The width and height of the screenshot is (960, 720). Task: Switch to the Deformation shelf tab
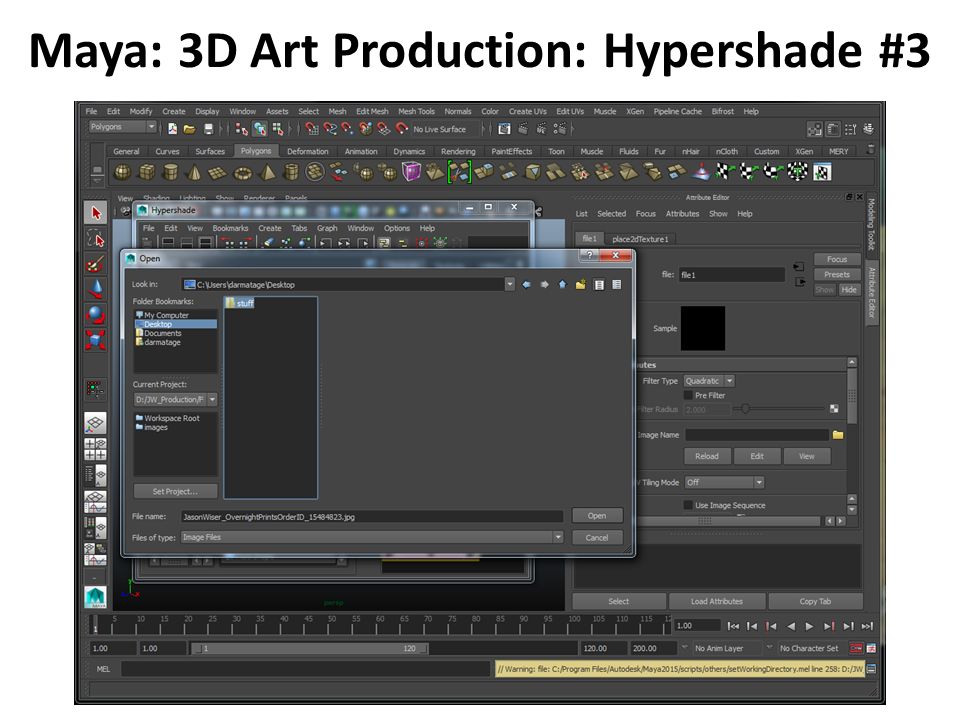pos(307,151)
